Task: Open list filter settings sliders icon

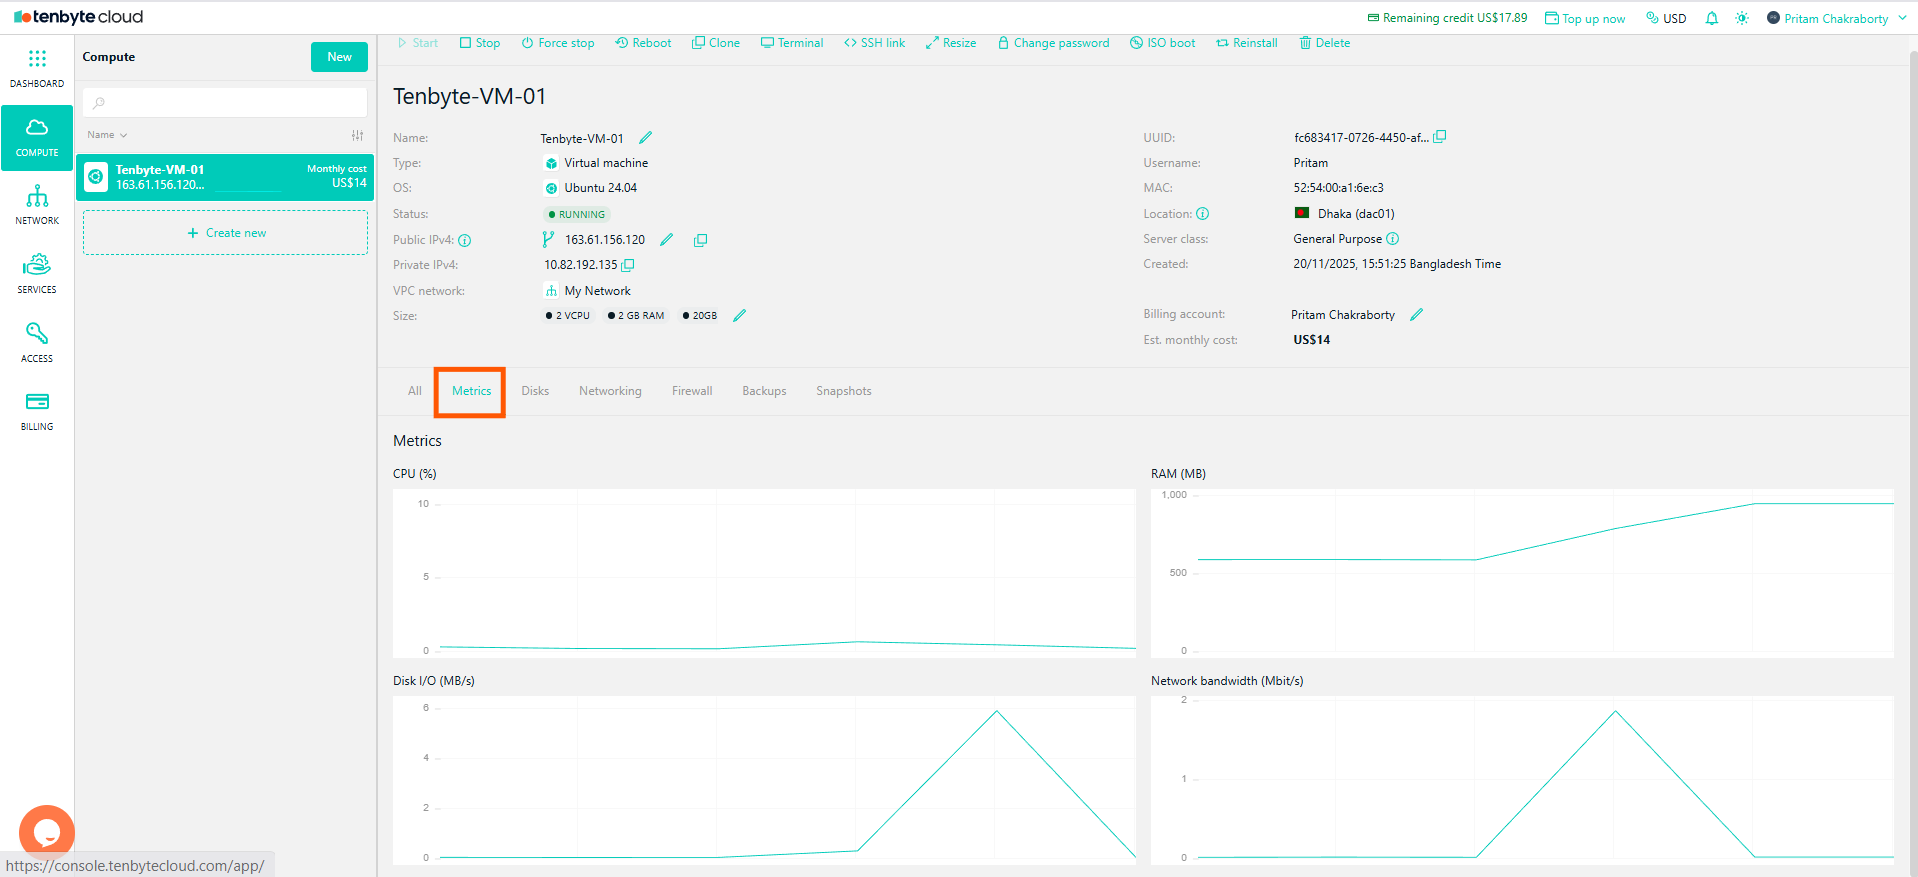Action: pyautogui.click(x=358, y=135)
